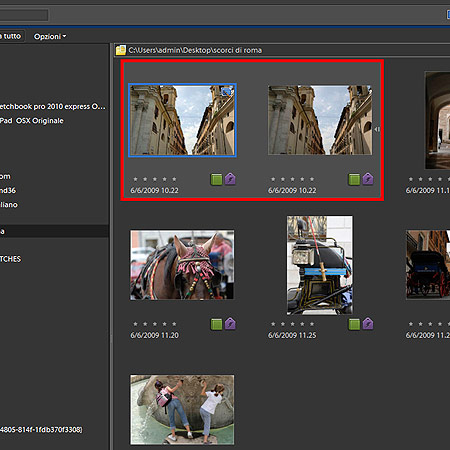This screenshot has height=450, width=450.
Task: Click version set badge on selected thumbnail corner
Action: pyautogui.click(x=227, y=91)
